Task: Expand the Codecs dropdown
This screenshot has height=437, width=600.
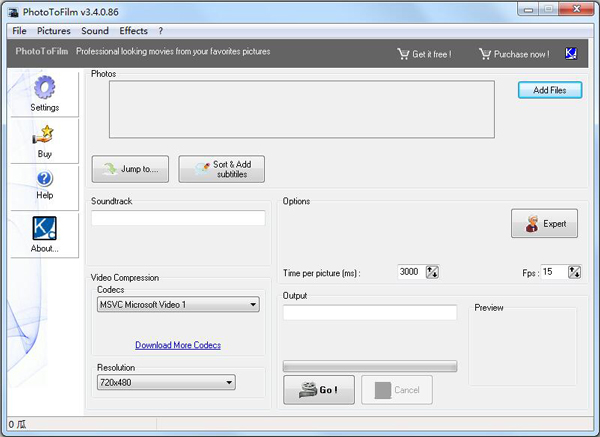Action: tap(178, 305)
